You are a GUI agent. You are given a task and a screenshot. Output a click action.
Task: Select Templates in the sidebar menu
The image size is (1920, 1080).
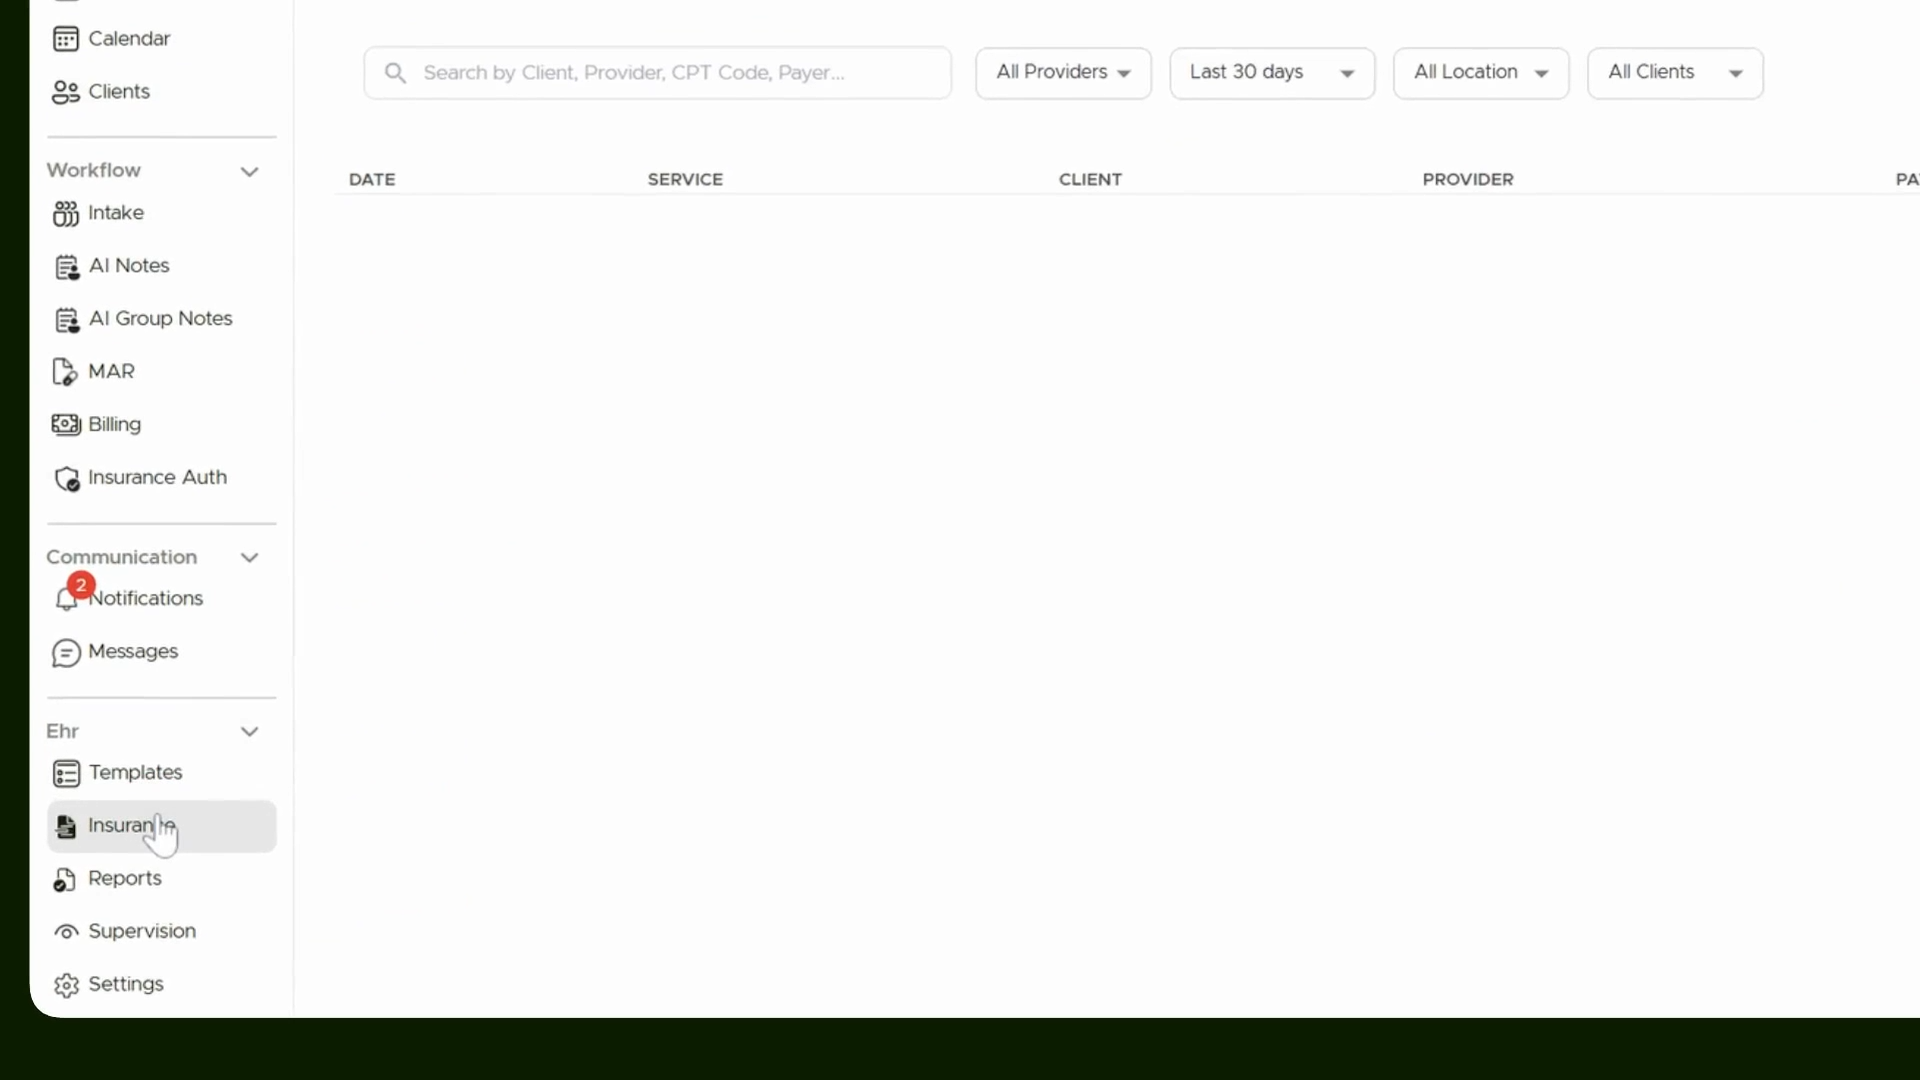point(135,773)
